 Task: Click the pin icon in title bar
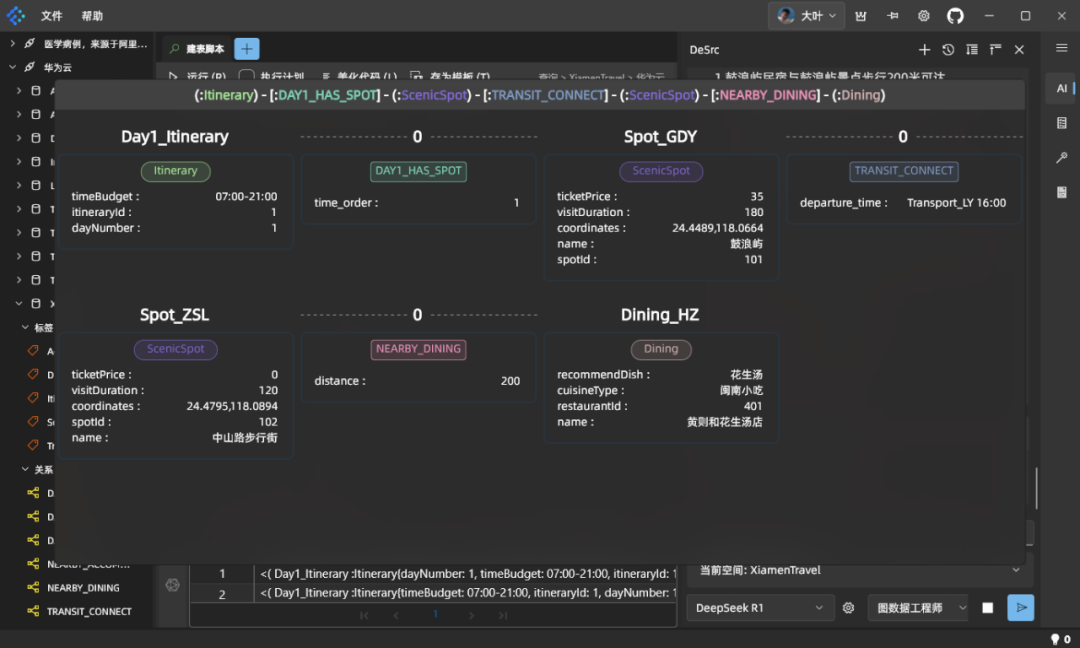coord(893,16)
